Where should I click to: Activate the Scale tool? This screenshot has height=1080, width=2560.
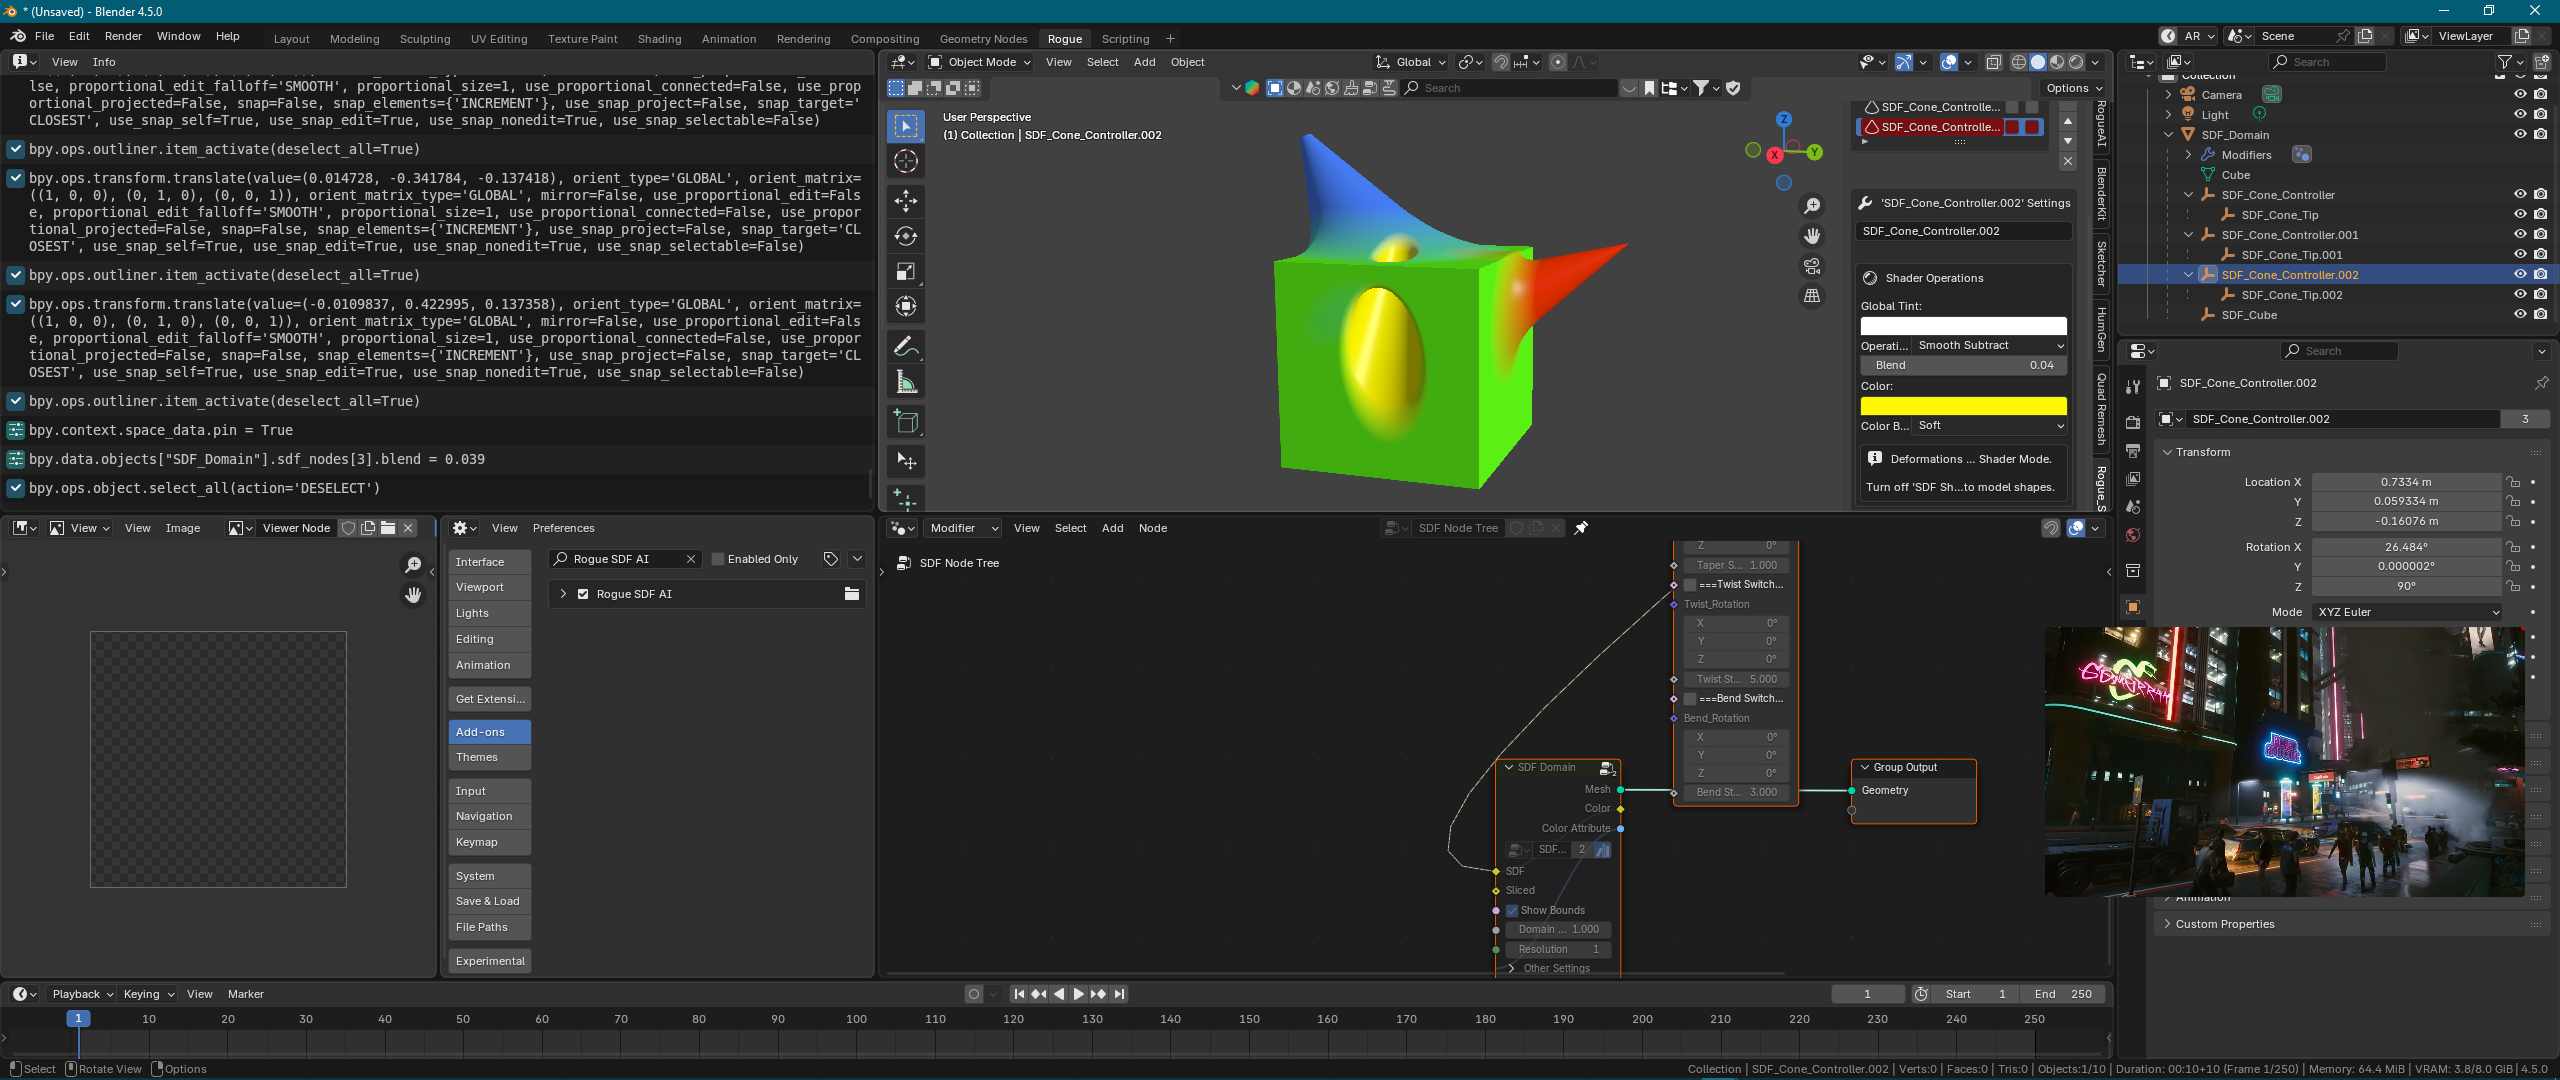pos(906,272)
